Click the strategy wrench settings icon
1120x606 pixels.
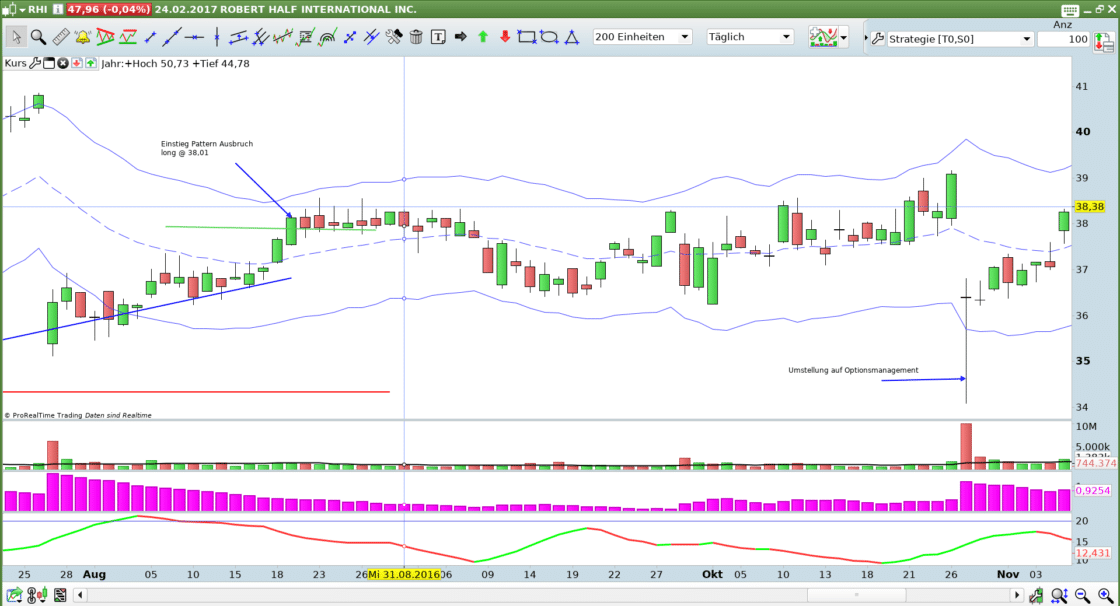[878, 39]
